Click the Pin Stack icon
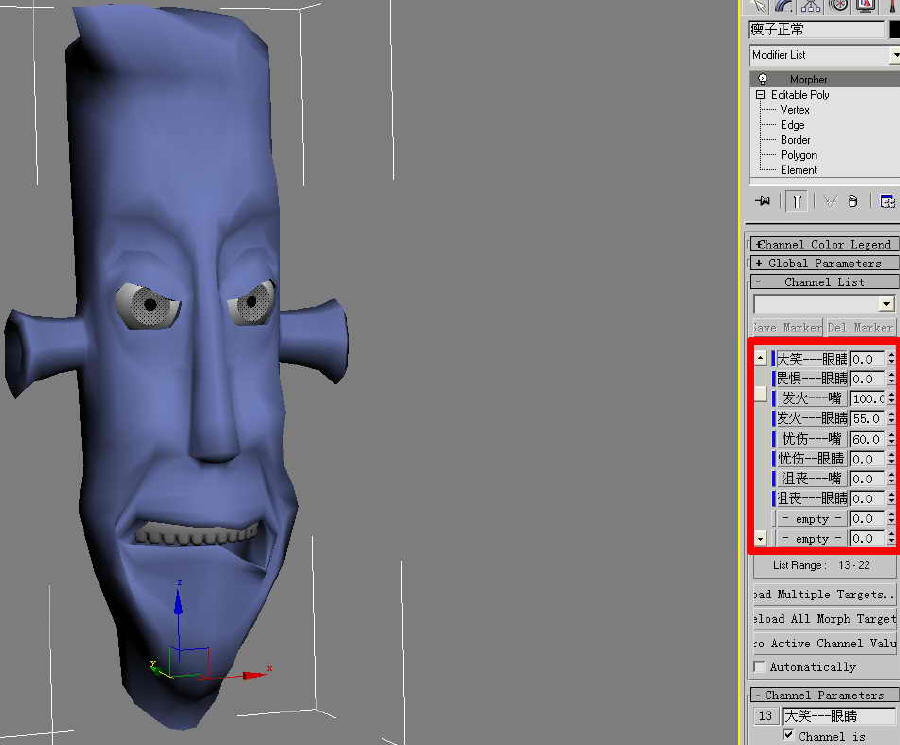The height and width of the screenshot is (745, 900). [763, 201]
